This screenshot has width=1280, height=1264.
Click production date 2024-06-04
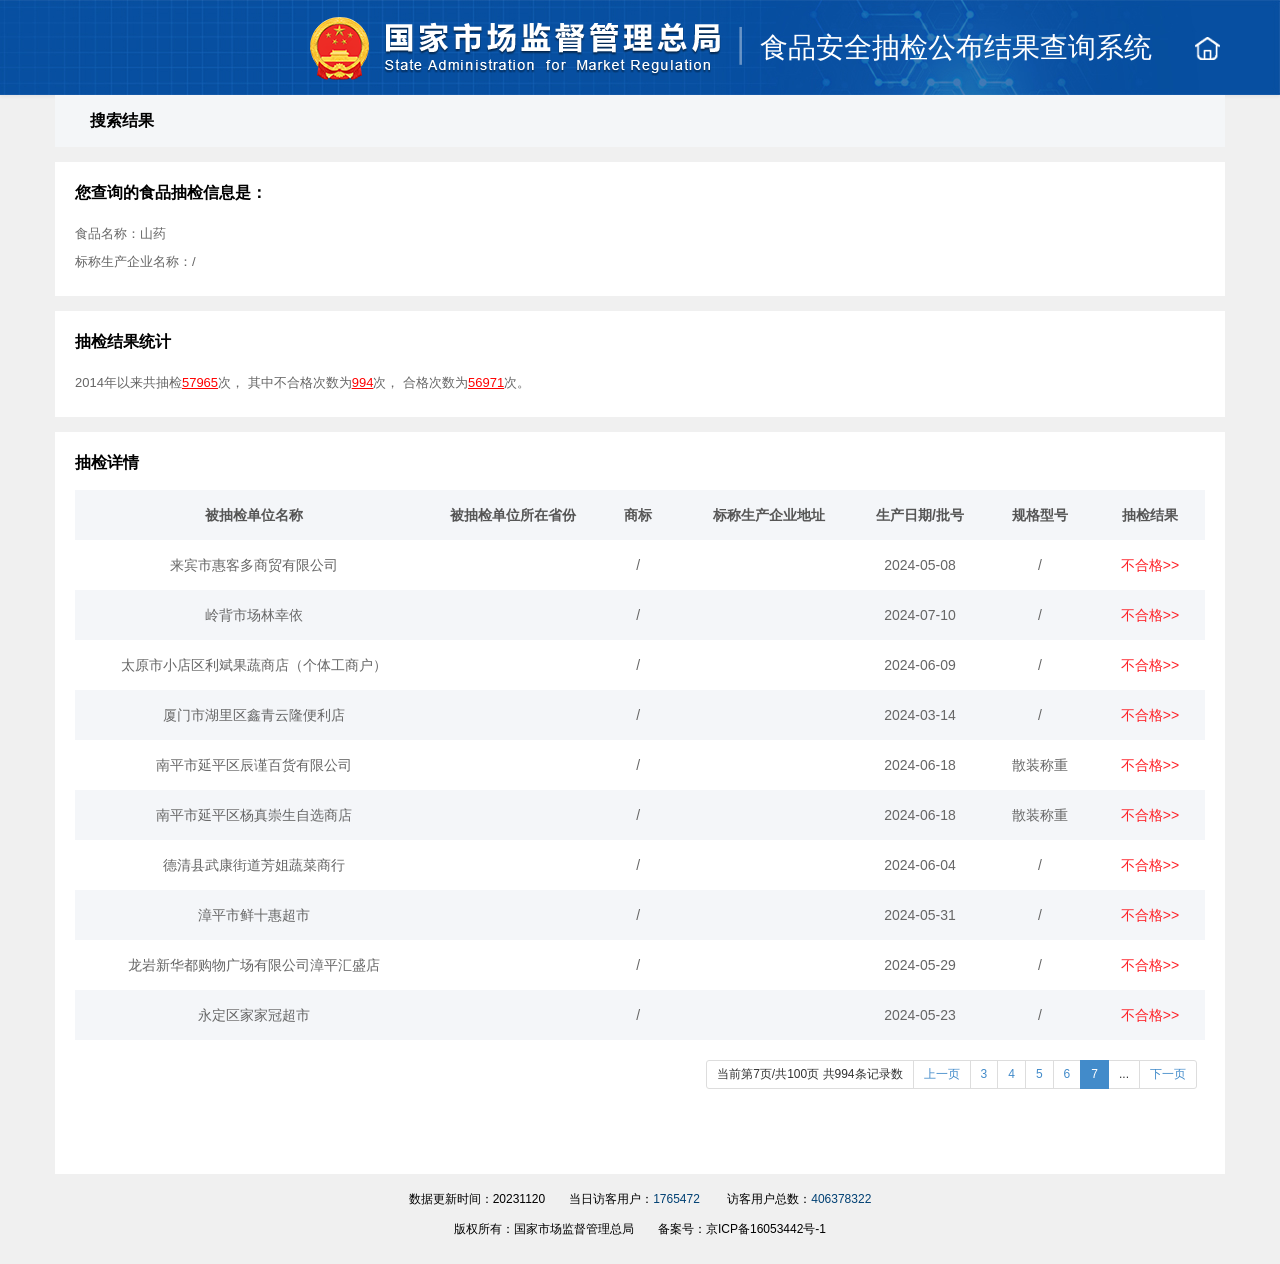[920, 865]
